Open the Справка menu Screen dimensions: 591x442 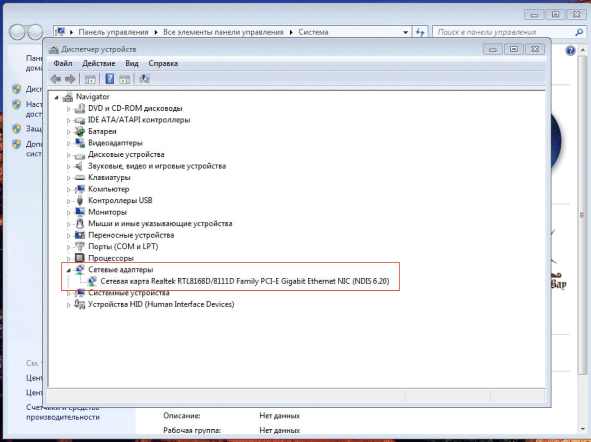(163, 63)
